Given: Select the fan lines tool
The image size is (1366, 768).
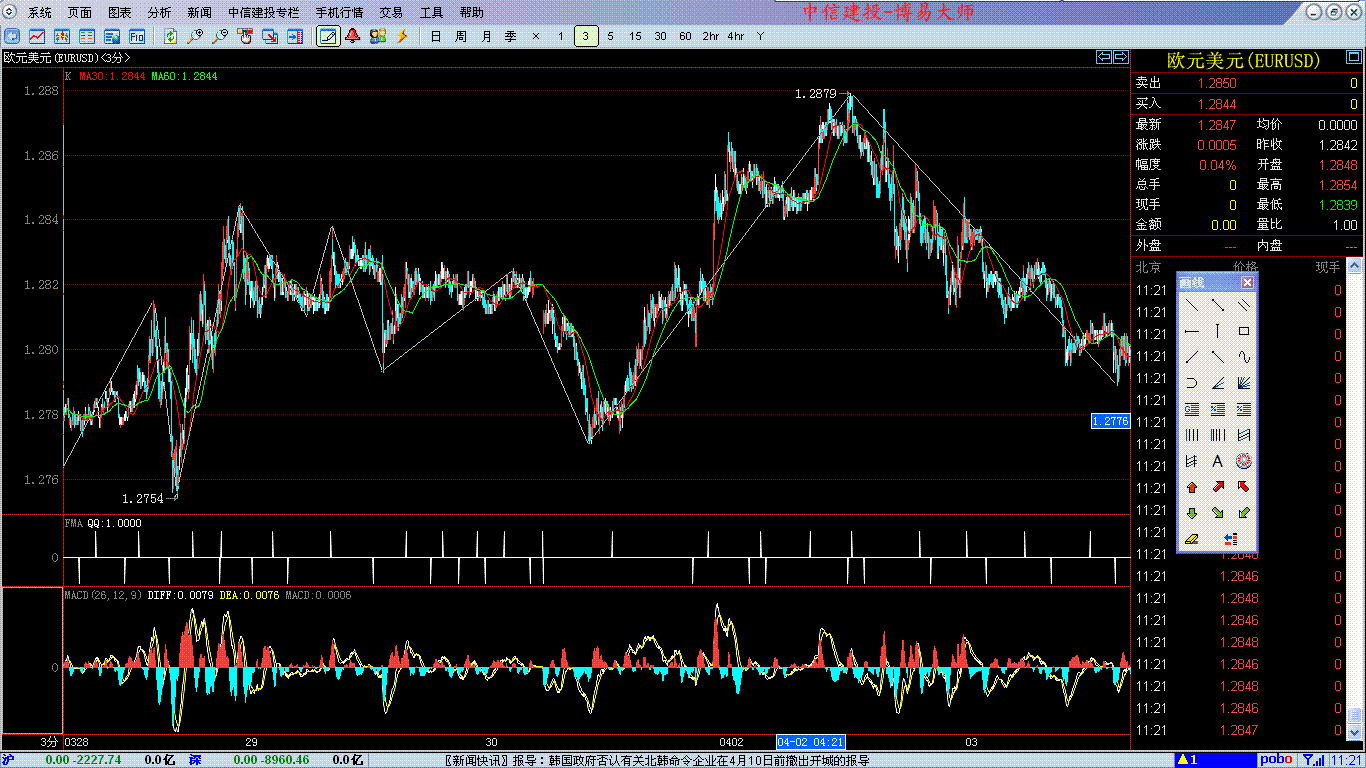Looking at the screenshot, I should [1244, 383].
